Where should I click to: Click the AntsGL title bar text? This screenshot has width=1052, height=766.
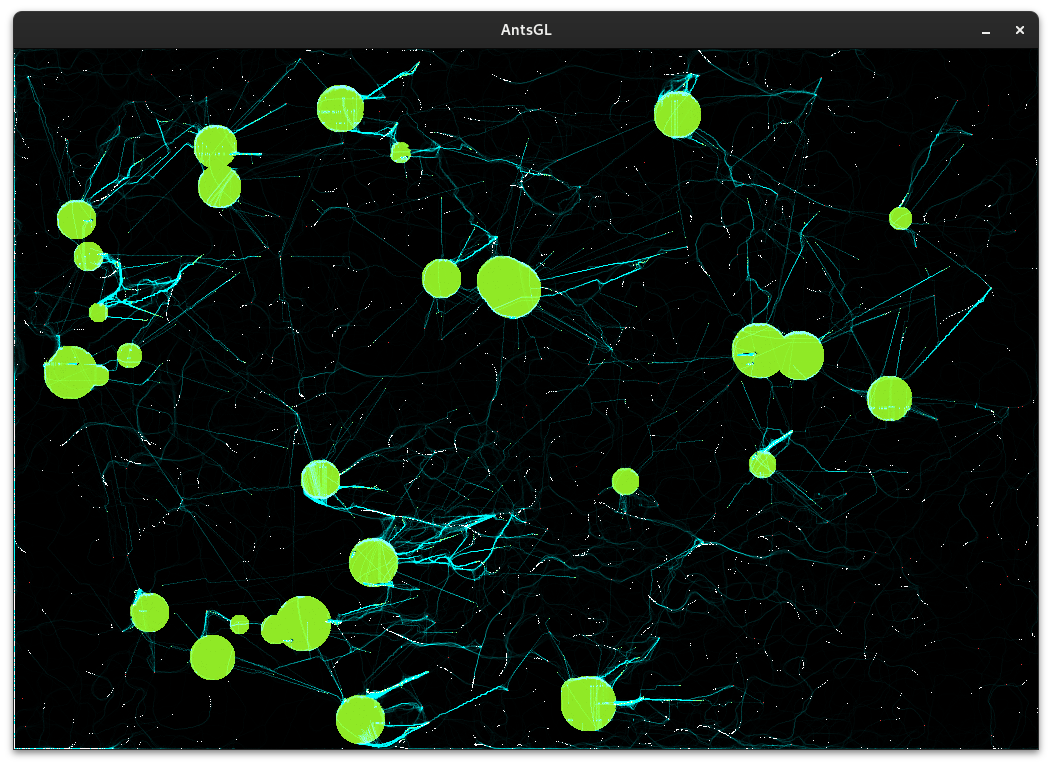tap(526, 30)
